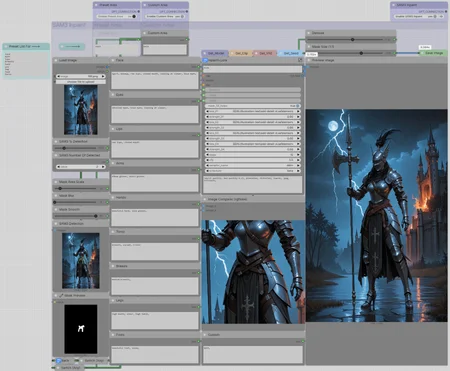
Task: Collapse the Hands node via its title dot
Action: [x=113, y=197]
